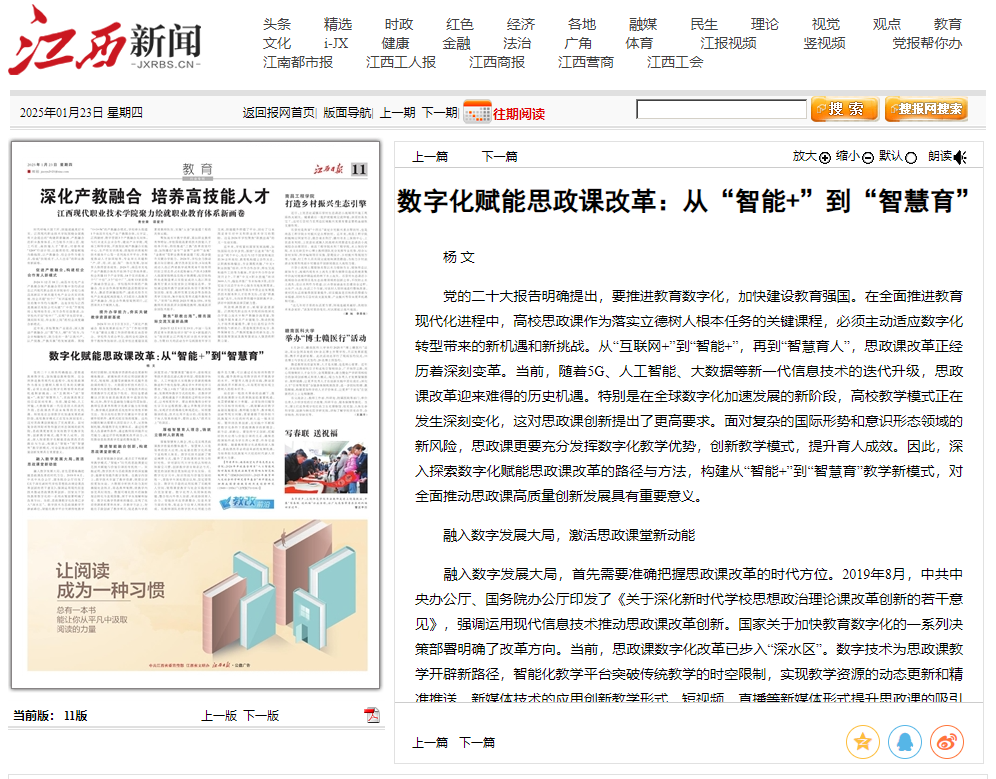996x779 pixels.
Task: Open the 江西工人报 newspaper link
Action: tap(401, 62)
